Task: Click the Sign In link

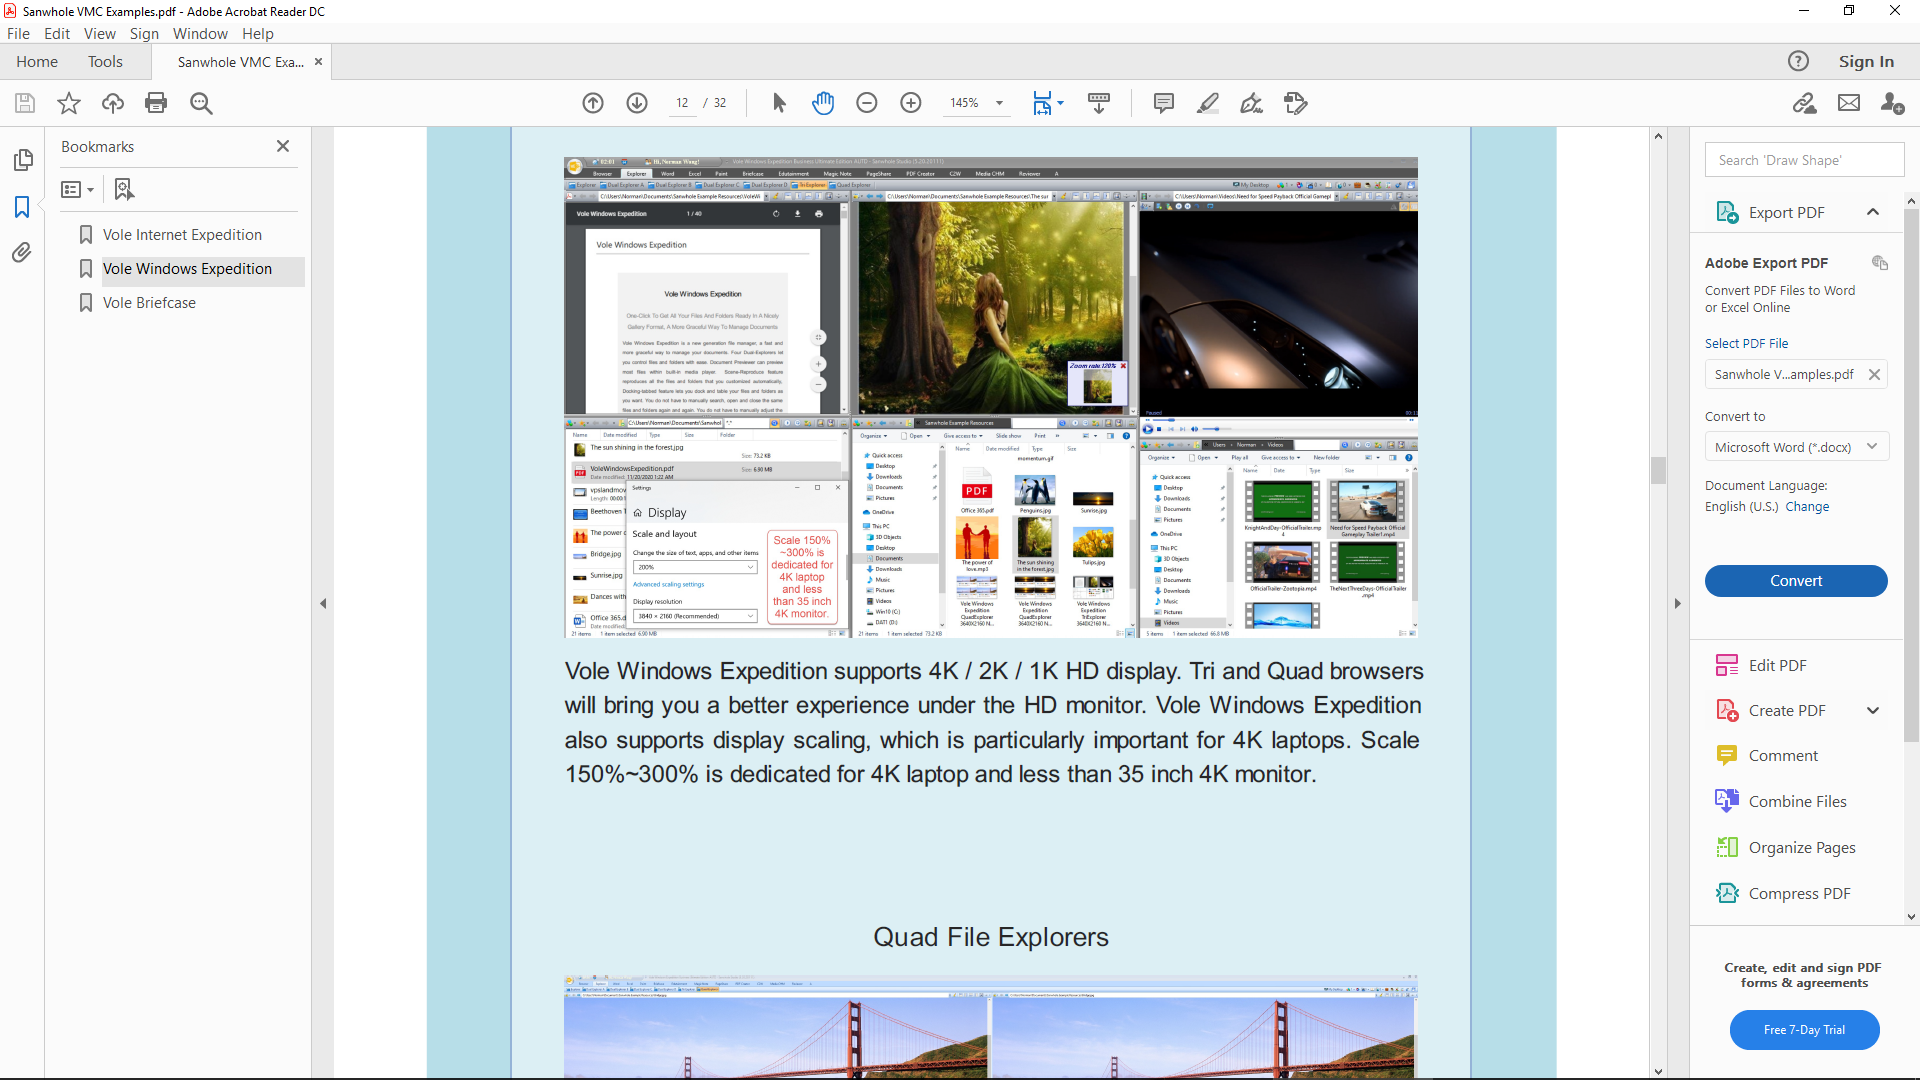Action: 1866,62
